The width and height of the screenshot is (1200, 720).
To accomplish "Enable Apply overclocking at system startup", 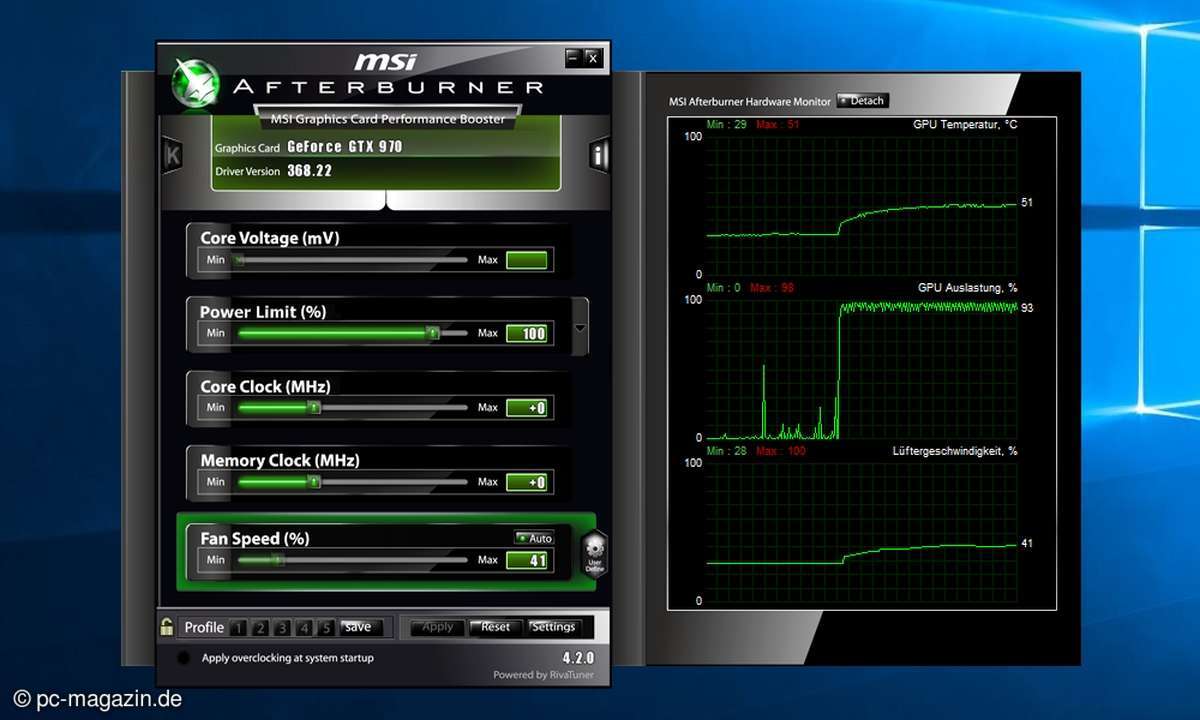I will pos(183,658).
